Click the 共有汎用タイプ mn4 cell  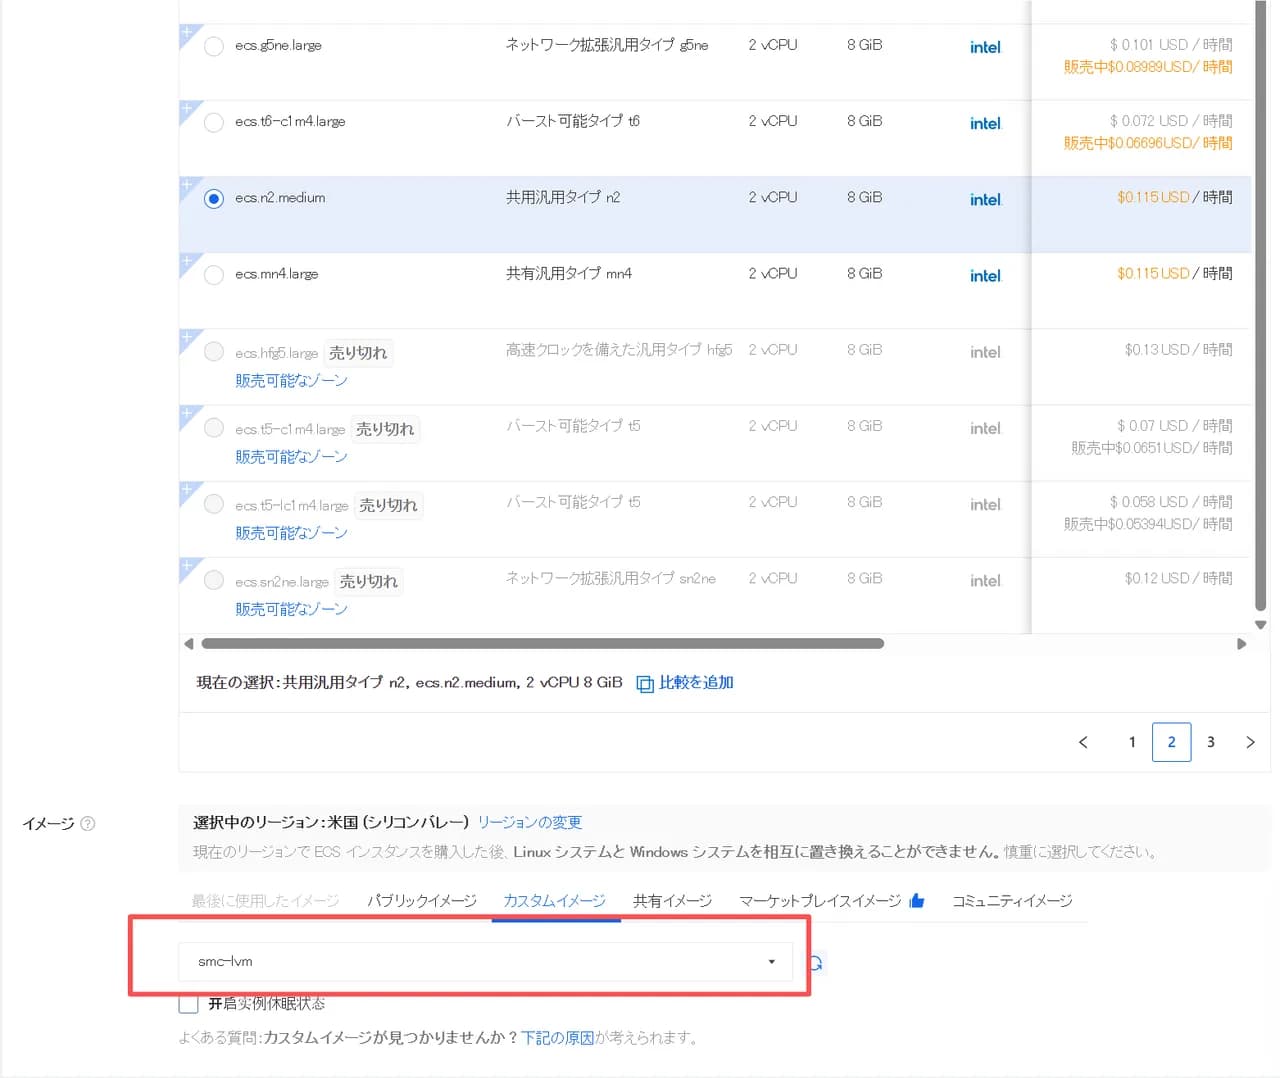(x=569, y=273)
